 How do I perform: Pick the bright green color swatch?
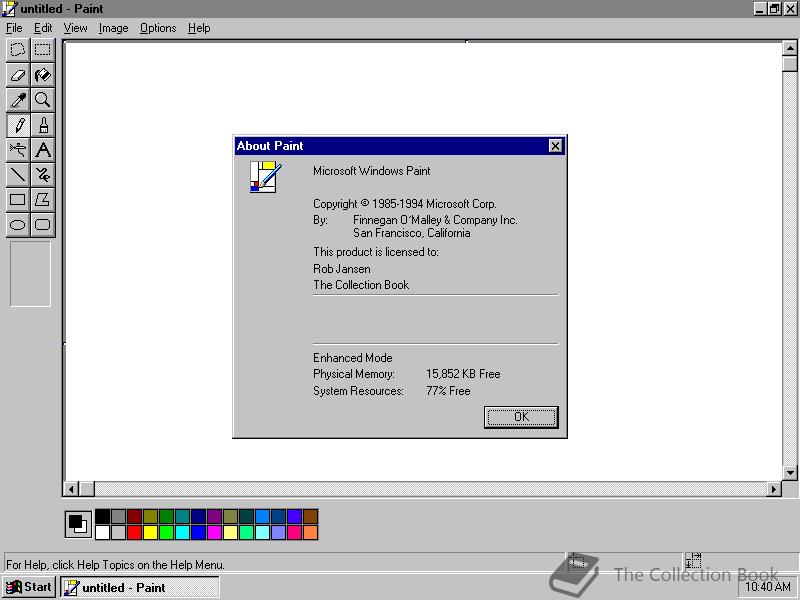[166, 532]
